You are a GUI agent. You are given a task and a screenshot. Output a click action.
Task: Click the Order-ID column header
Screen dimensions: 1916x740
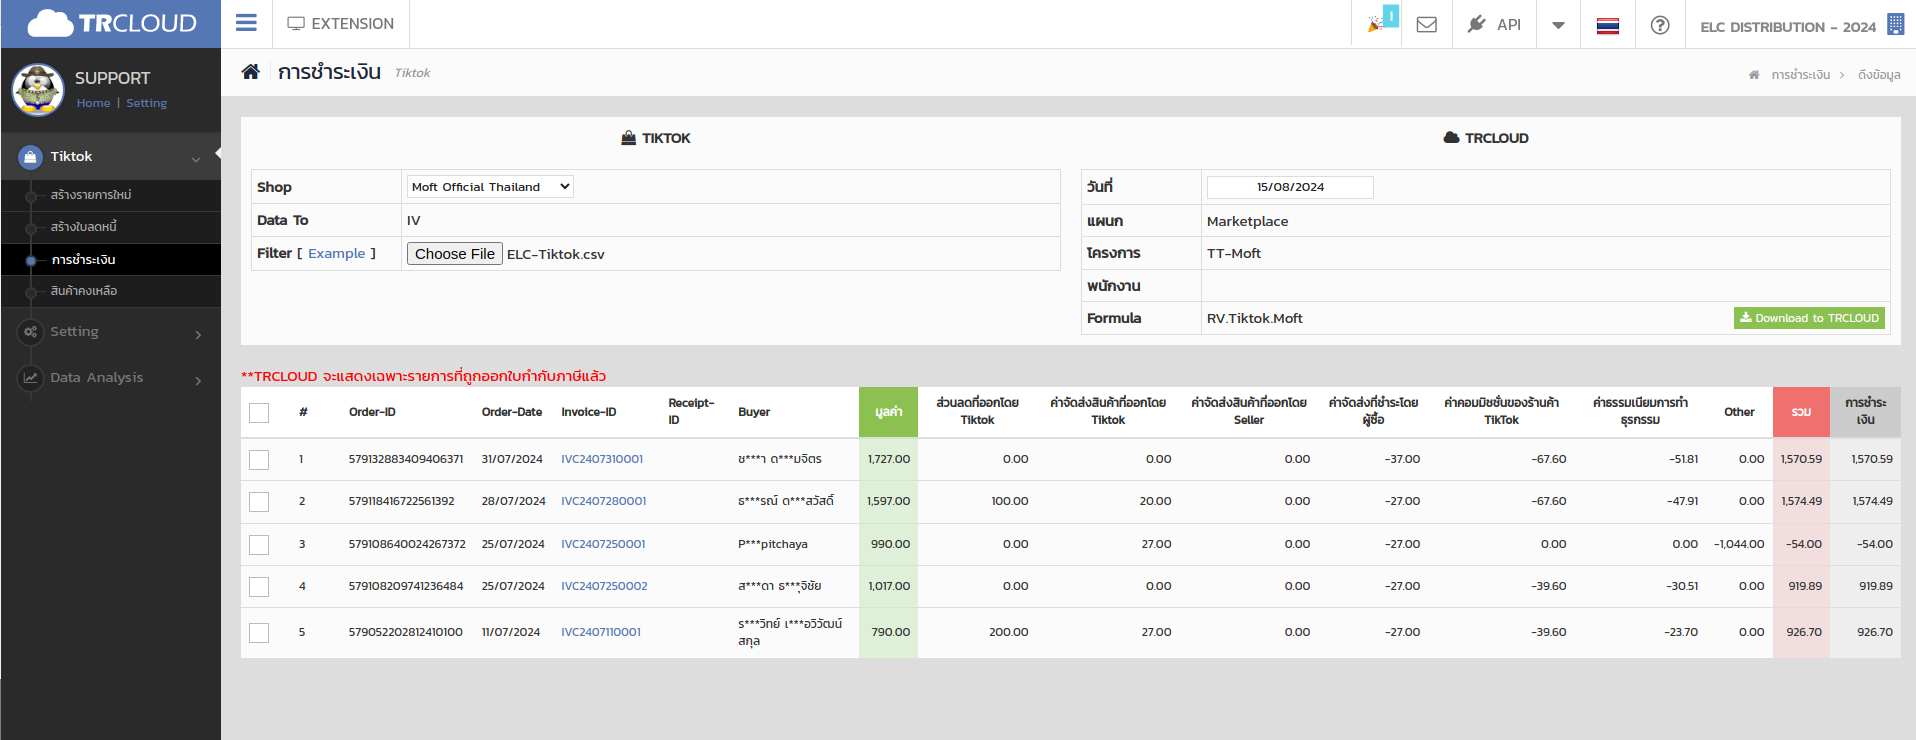coord(372,412)
